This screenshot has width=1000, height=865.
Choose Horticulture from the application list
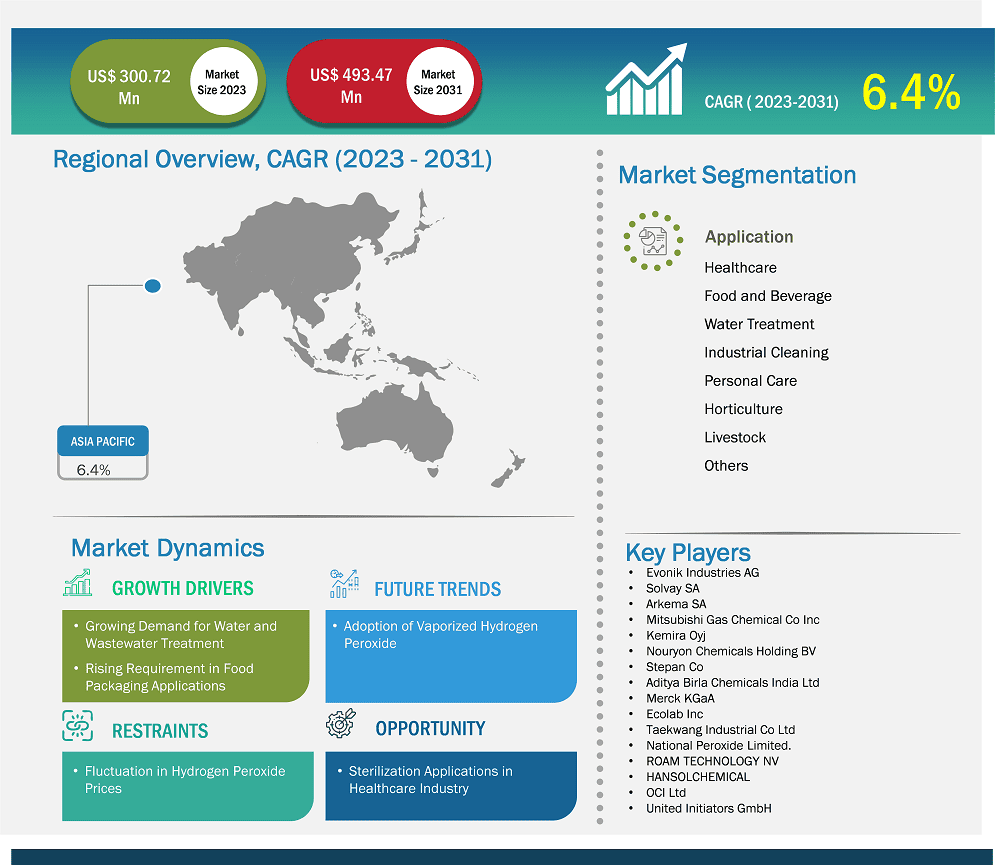point(743,409)
